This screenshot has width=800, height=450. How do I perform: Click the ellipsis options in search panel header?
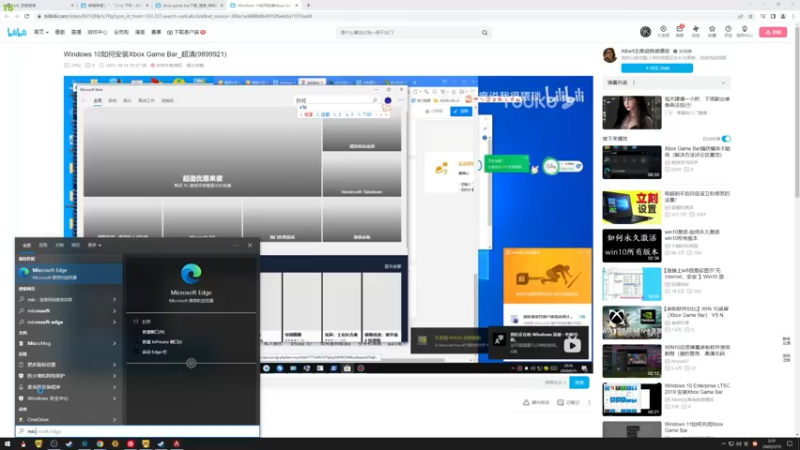click(237, 245)
